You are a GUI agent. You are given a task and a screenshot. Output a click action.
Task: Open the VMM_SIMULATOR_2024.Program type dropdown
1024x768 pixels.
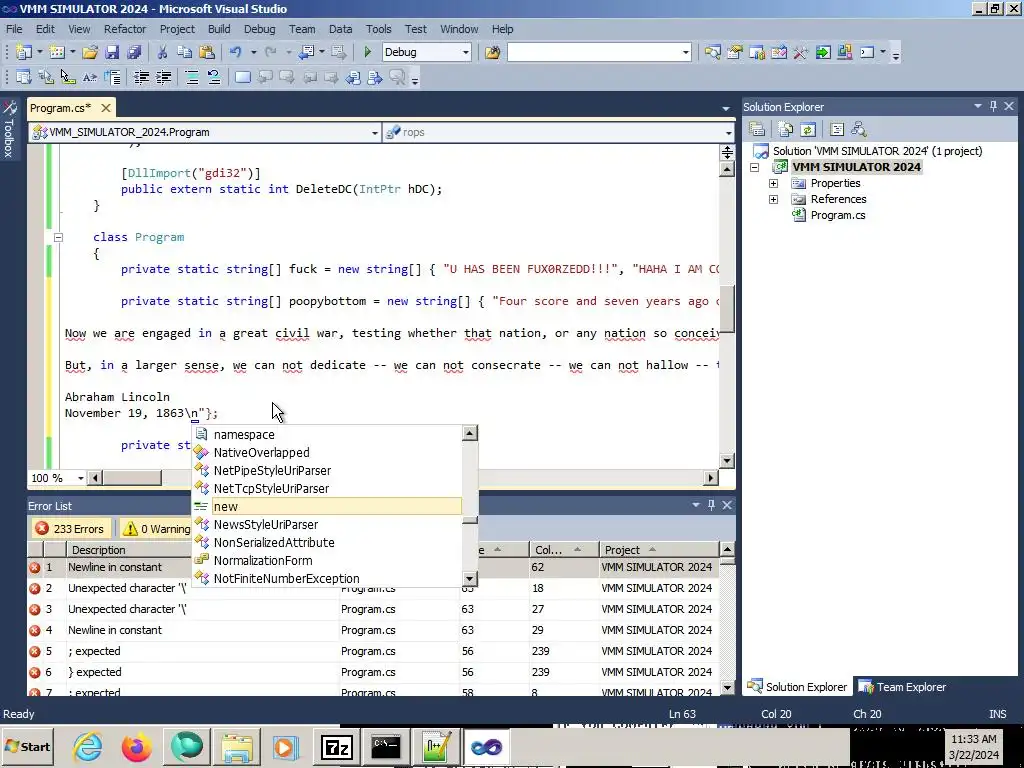[x=375, y=133]
